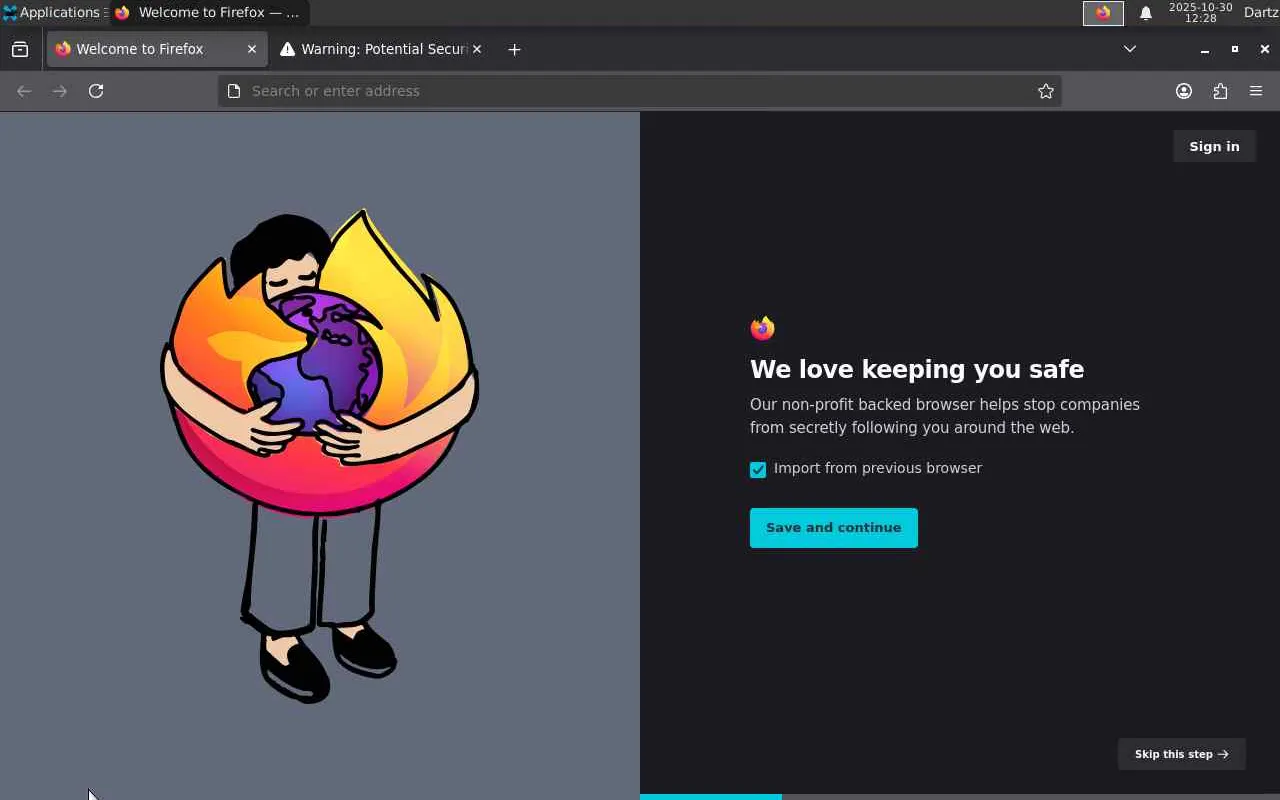
Task: Click the Firefox logo above the heading
Action: click(762, 328)
